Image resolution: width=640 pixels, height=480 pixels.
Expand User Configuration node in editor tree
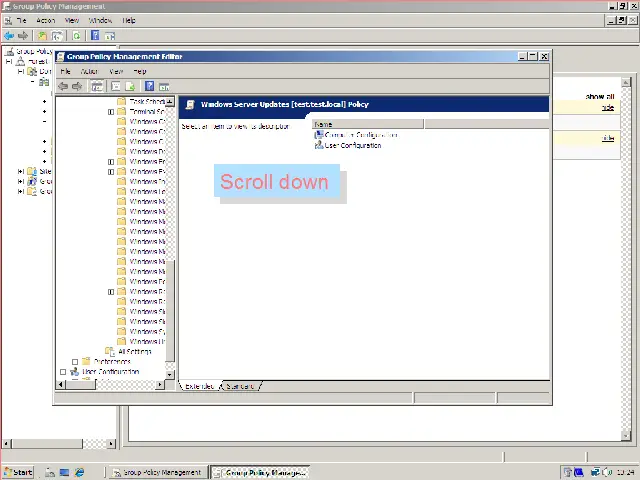pos(63,372)
